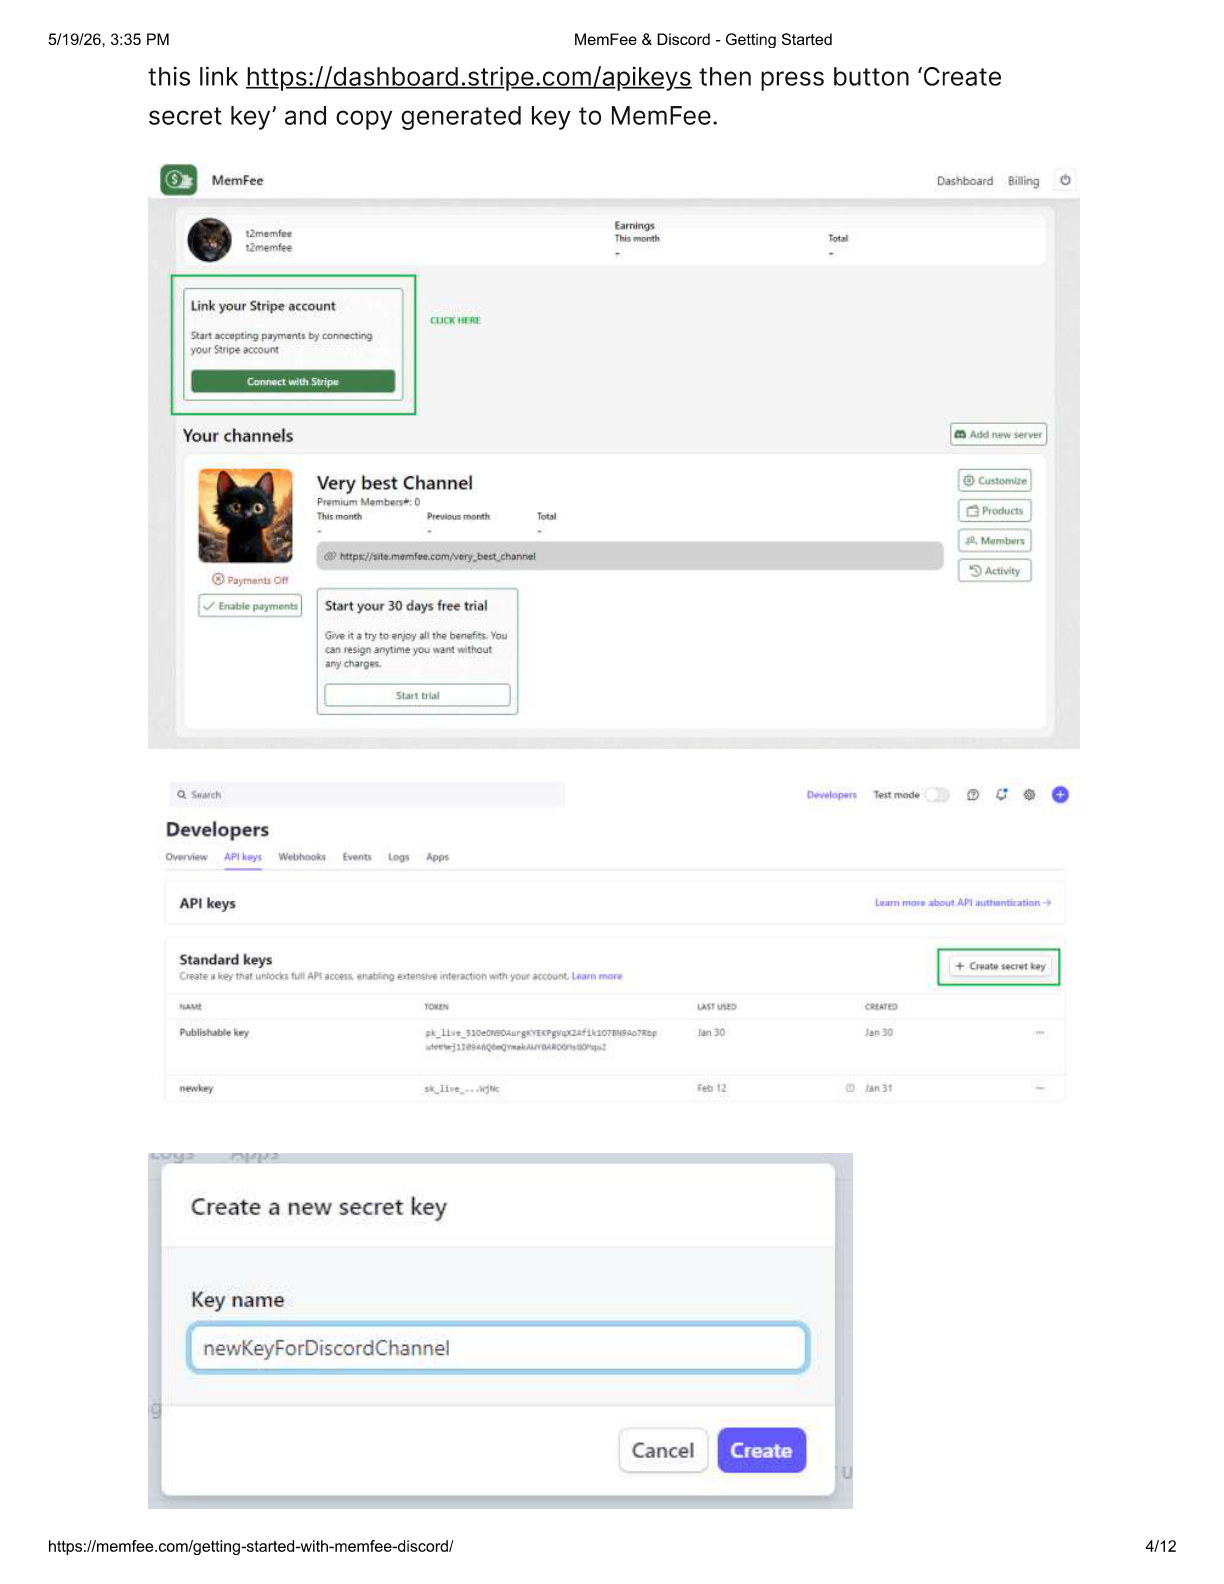The height and width of the screenshot is (1584, 1224).
Task: Open Activity for Very best Channel
Action: (994, 571)
